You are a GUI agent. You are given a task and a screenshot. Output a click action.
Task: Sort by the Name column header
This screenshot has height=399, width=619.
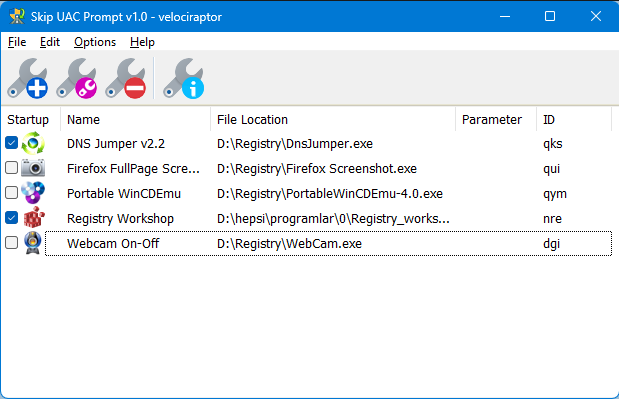(135, 120)
